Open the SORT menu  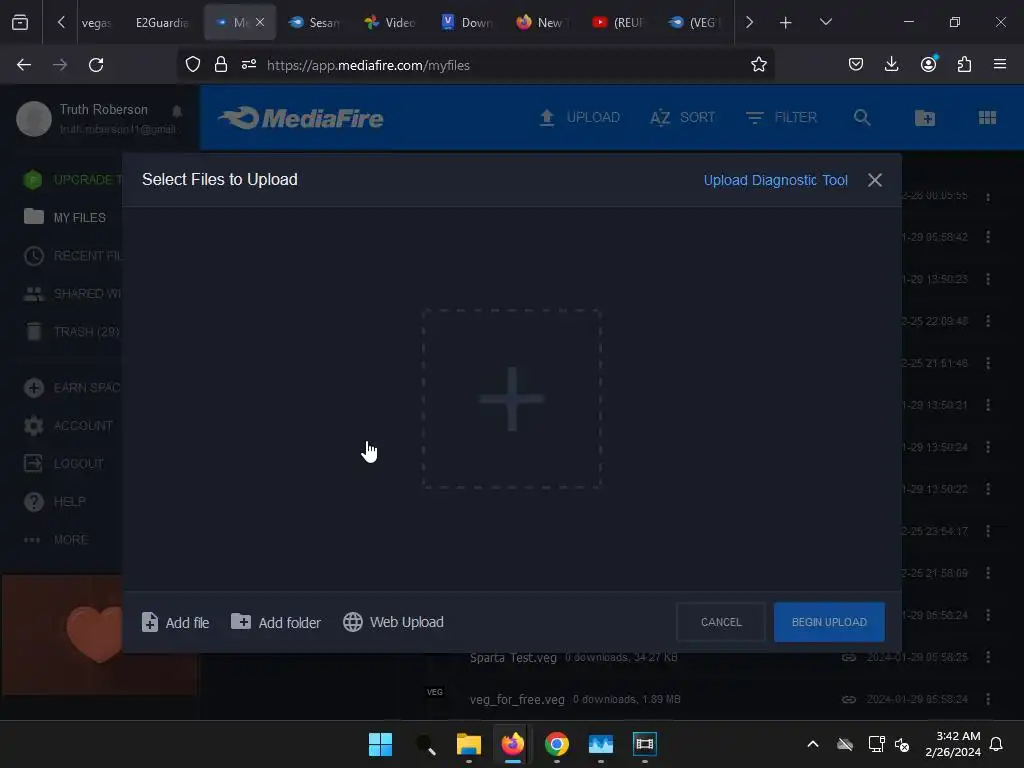point(682,118)
